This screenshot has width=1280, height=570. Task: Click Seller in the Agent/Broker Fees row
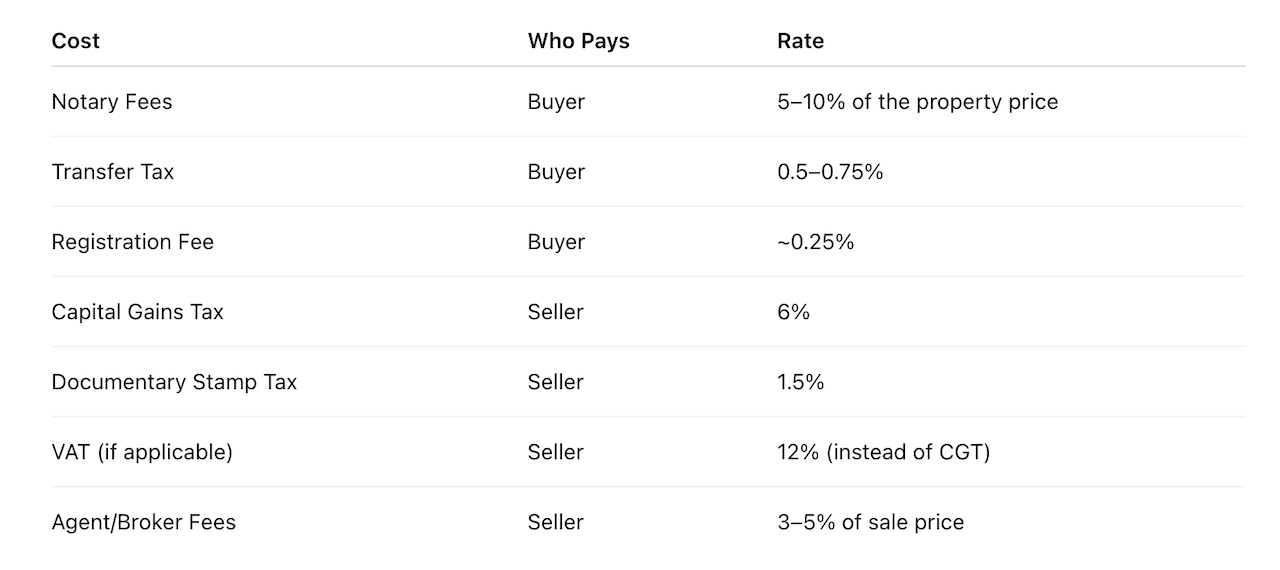point(555,522)
